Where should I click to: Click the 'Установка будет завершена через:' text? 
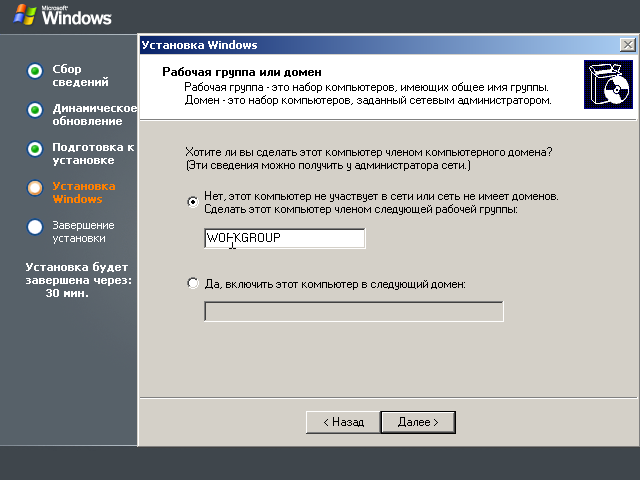(79, 273)
